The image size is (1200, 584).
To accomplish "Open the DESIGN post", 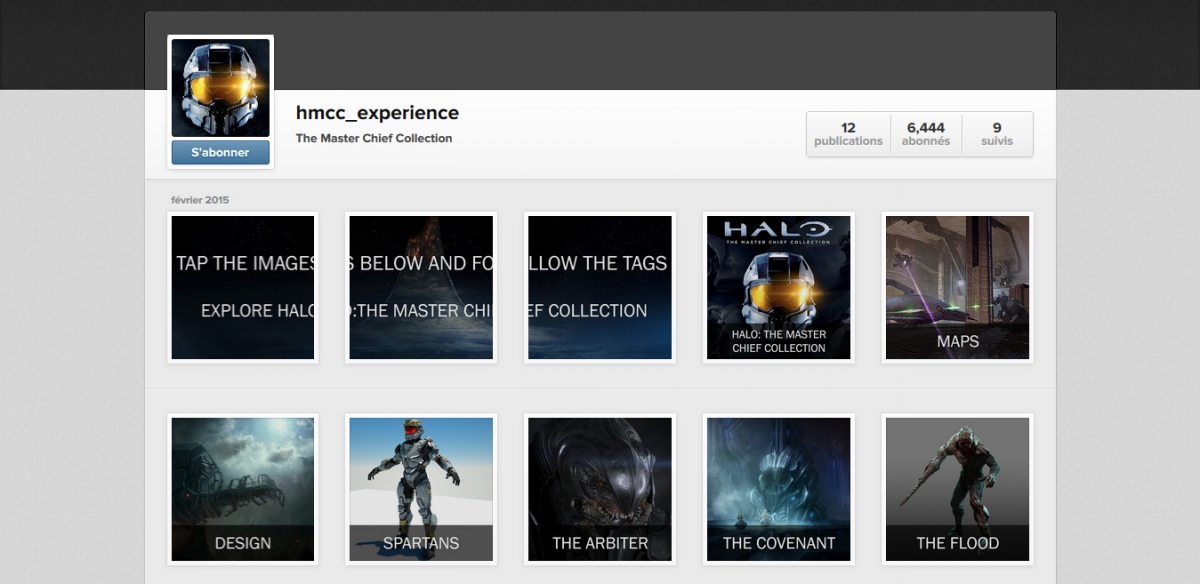I will pyautogui.click(x=243, y=489).
